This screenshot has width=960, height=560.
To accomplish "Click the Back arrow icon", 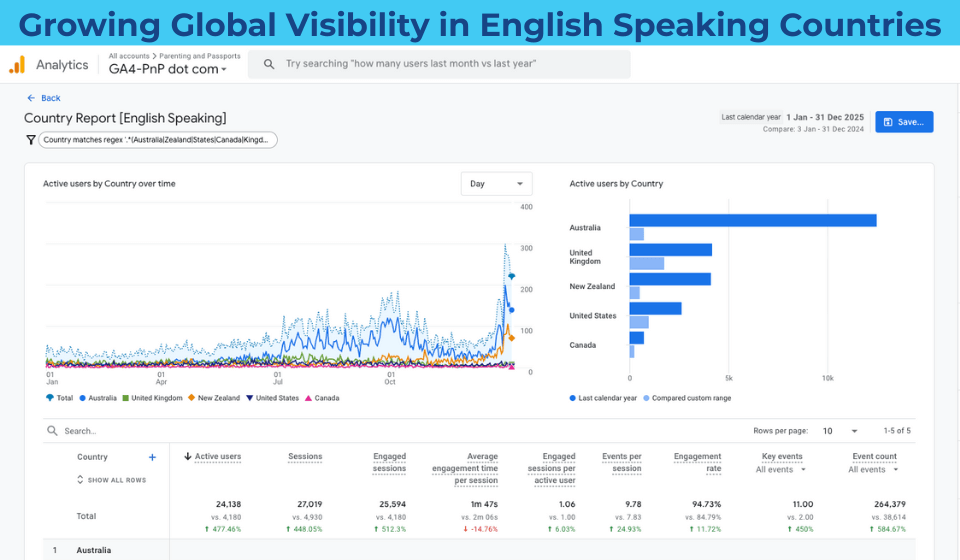I will coord(31,98).
